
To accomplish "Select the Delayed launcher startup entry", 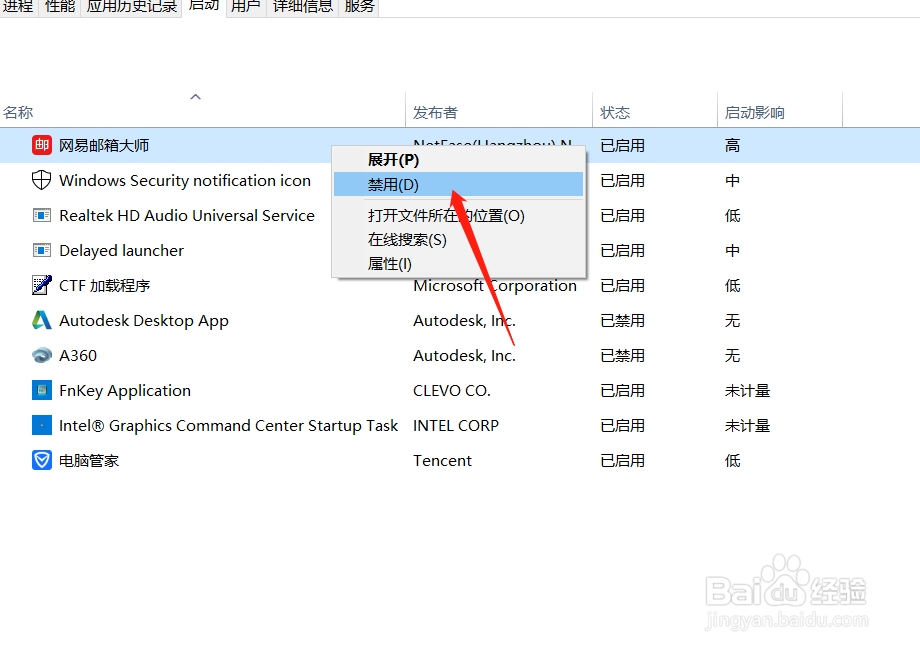I will tap(120, 250).
